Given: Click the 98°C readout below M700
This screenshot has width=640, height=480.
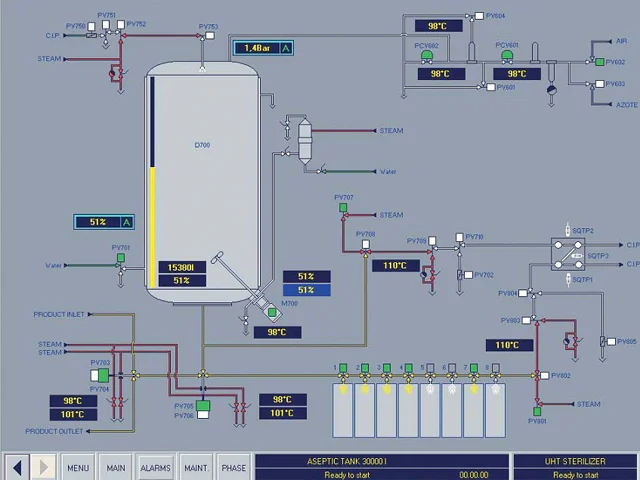Looking at the screenshot, I should pos(277,333).
